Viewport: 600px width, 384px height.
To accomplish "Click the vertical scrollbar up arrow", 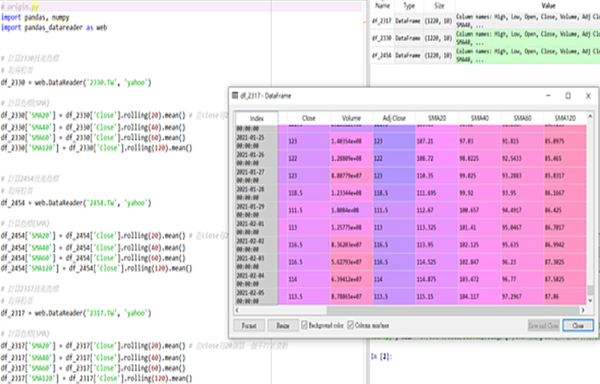I will [x=590, y=116].
